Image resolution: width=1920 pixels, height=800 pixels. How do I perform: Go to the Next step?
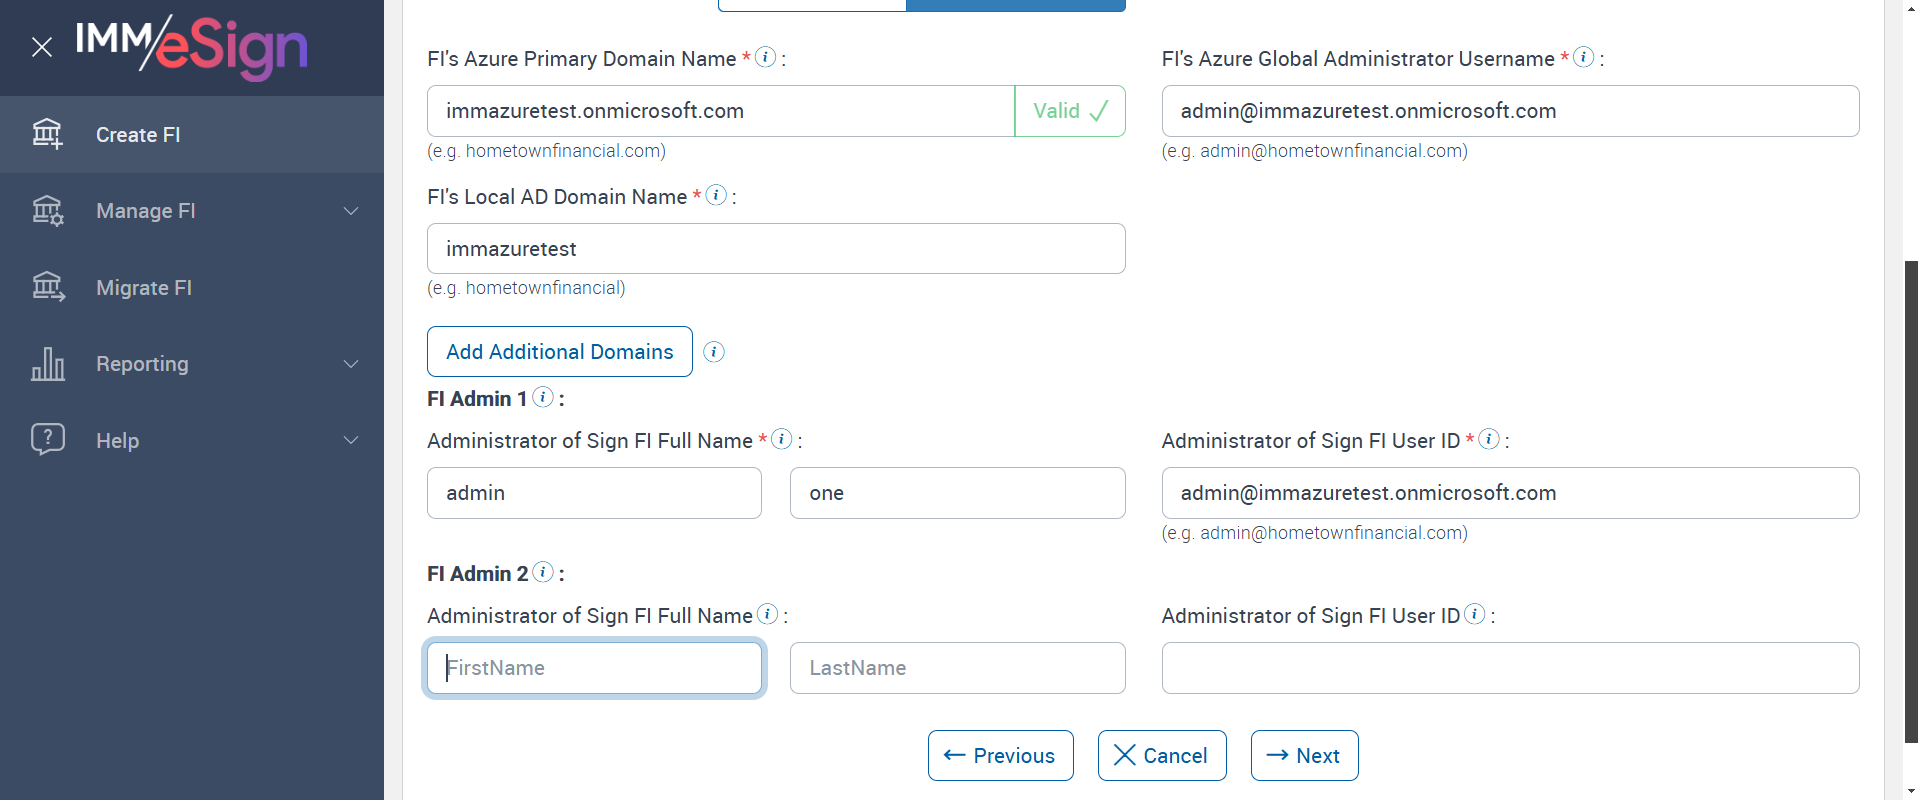(x=1304, y=756)
